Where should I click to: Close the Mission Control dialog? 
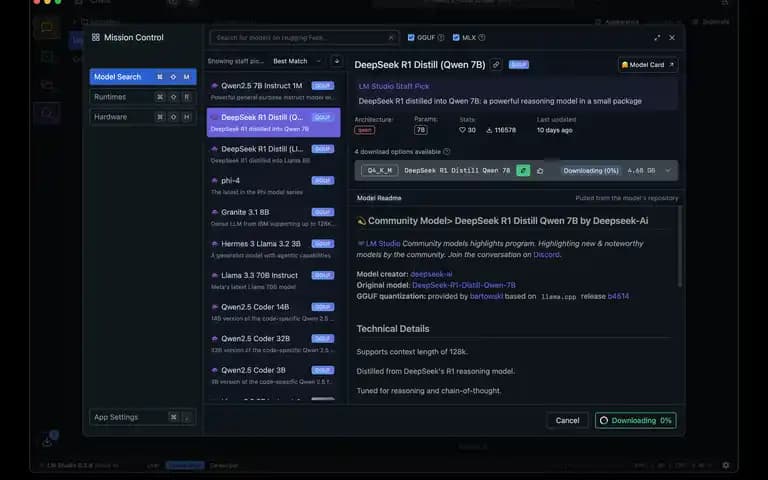(672, 38)
